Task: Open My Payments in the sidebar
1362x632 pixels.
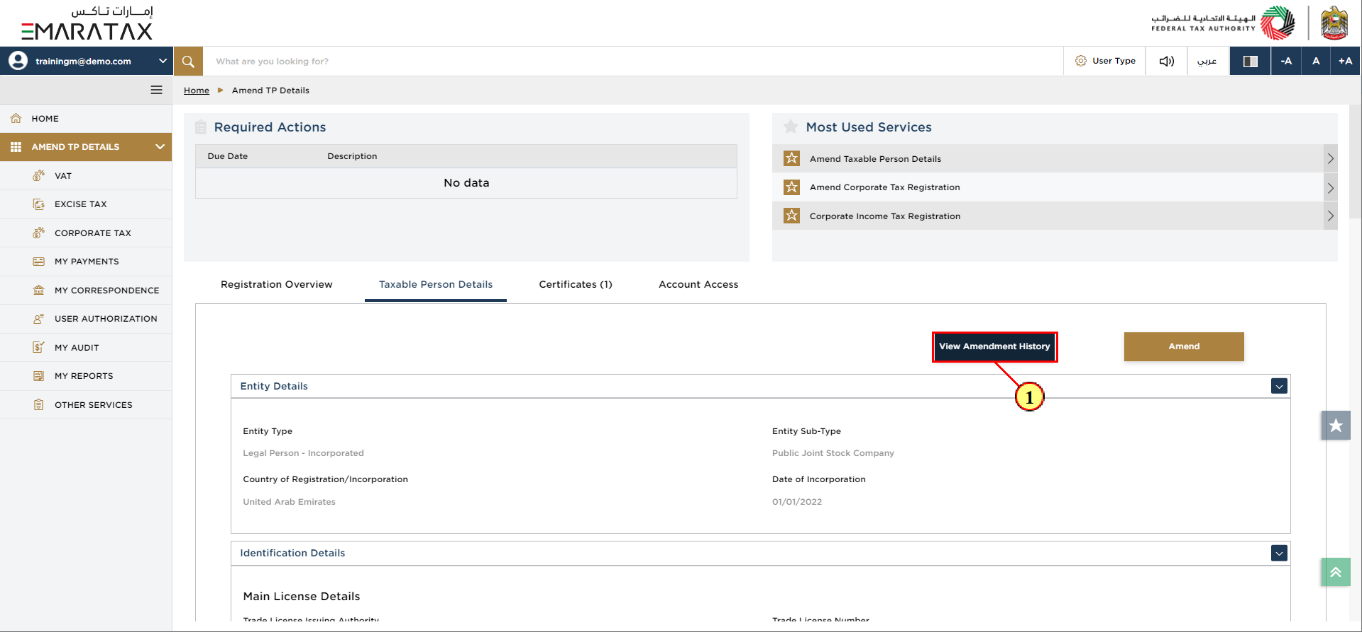Action: point(86,261)
